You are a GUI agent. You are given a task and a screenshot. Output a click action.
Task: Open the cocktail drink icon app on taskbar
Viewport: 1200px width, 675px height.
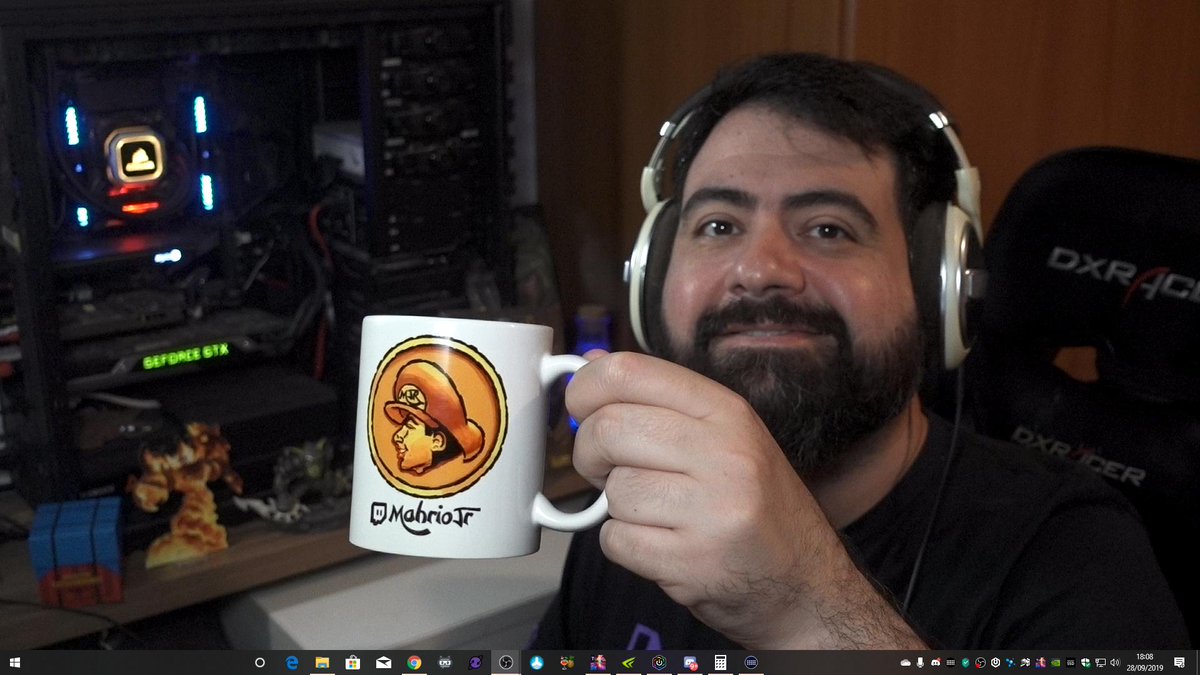[567, 662]
